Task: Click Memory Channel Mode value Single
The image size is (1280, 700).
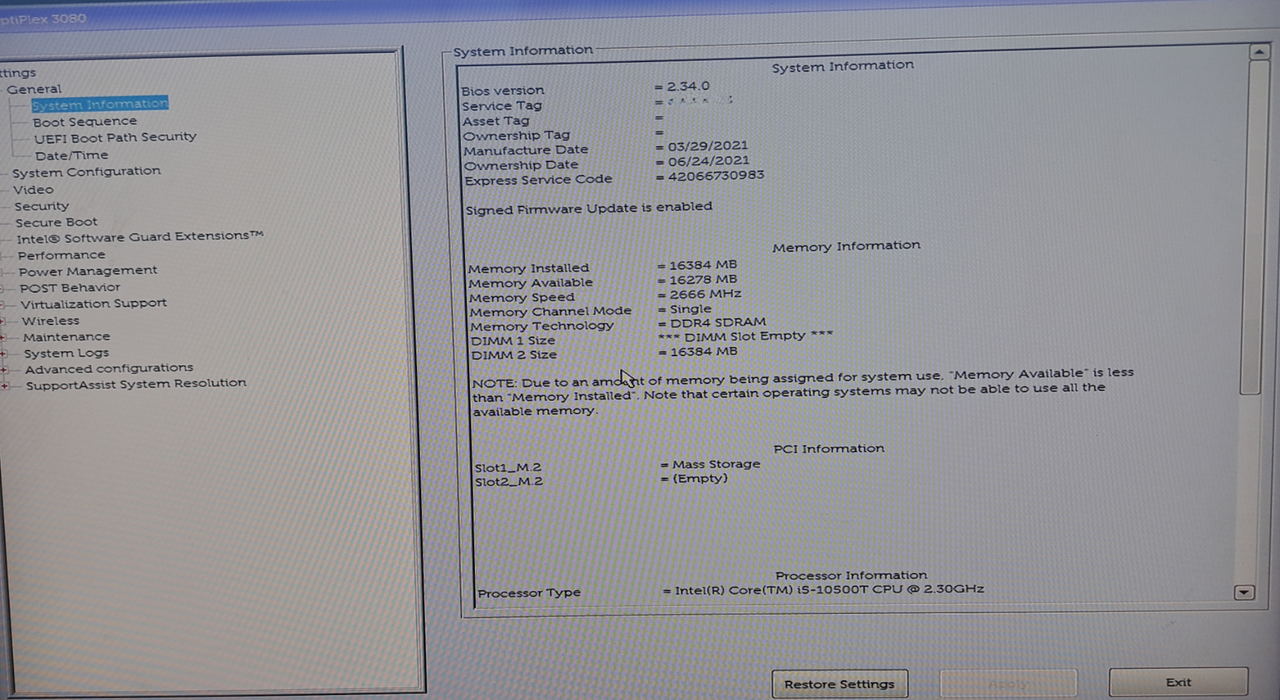Action: tap(691, 309)
